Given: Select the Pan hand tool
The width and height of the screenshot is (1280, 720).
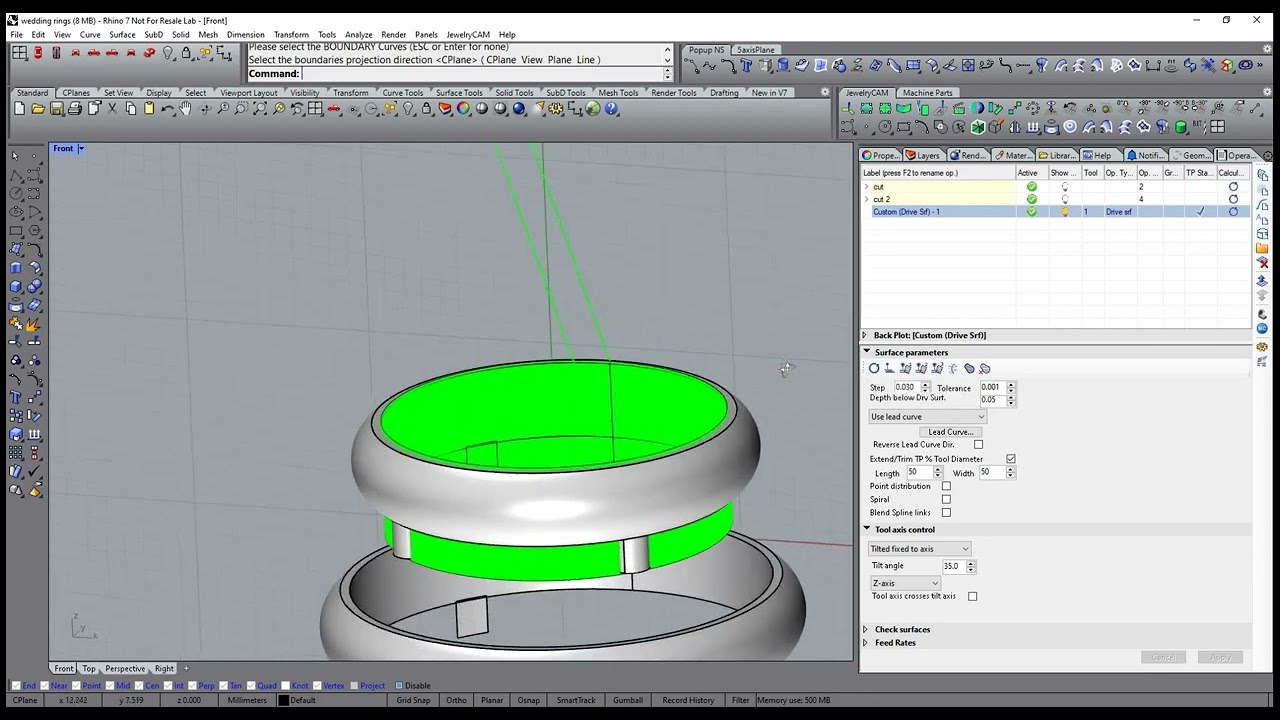Looking at the screenshot, I should pos(185,109).
